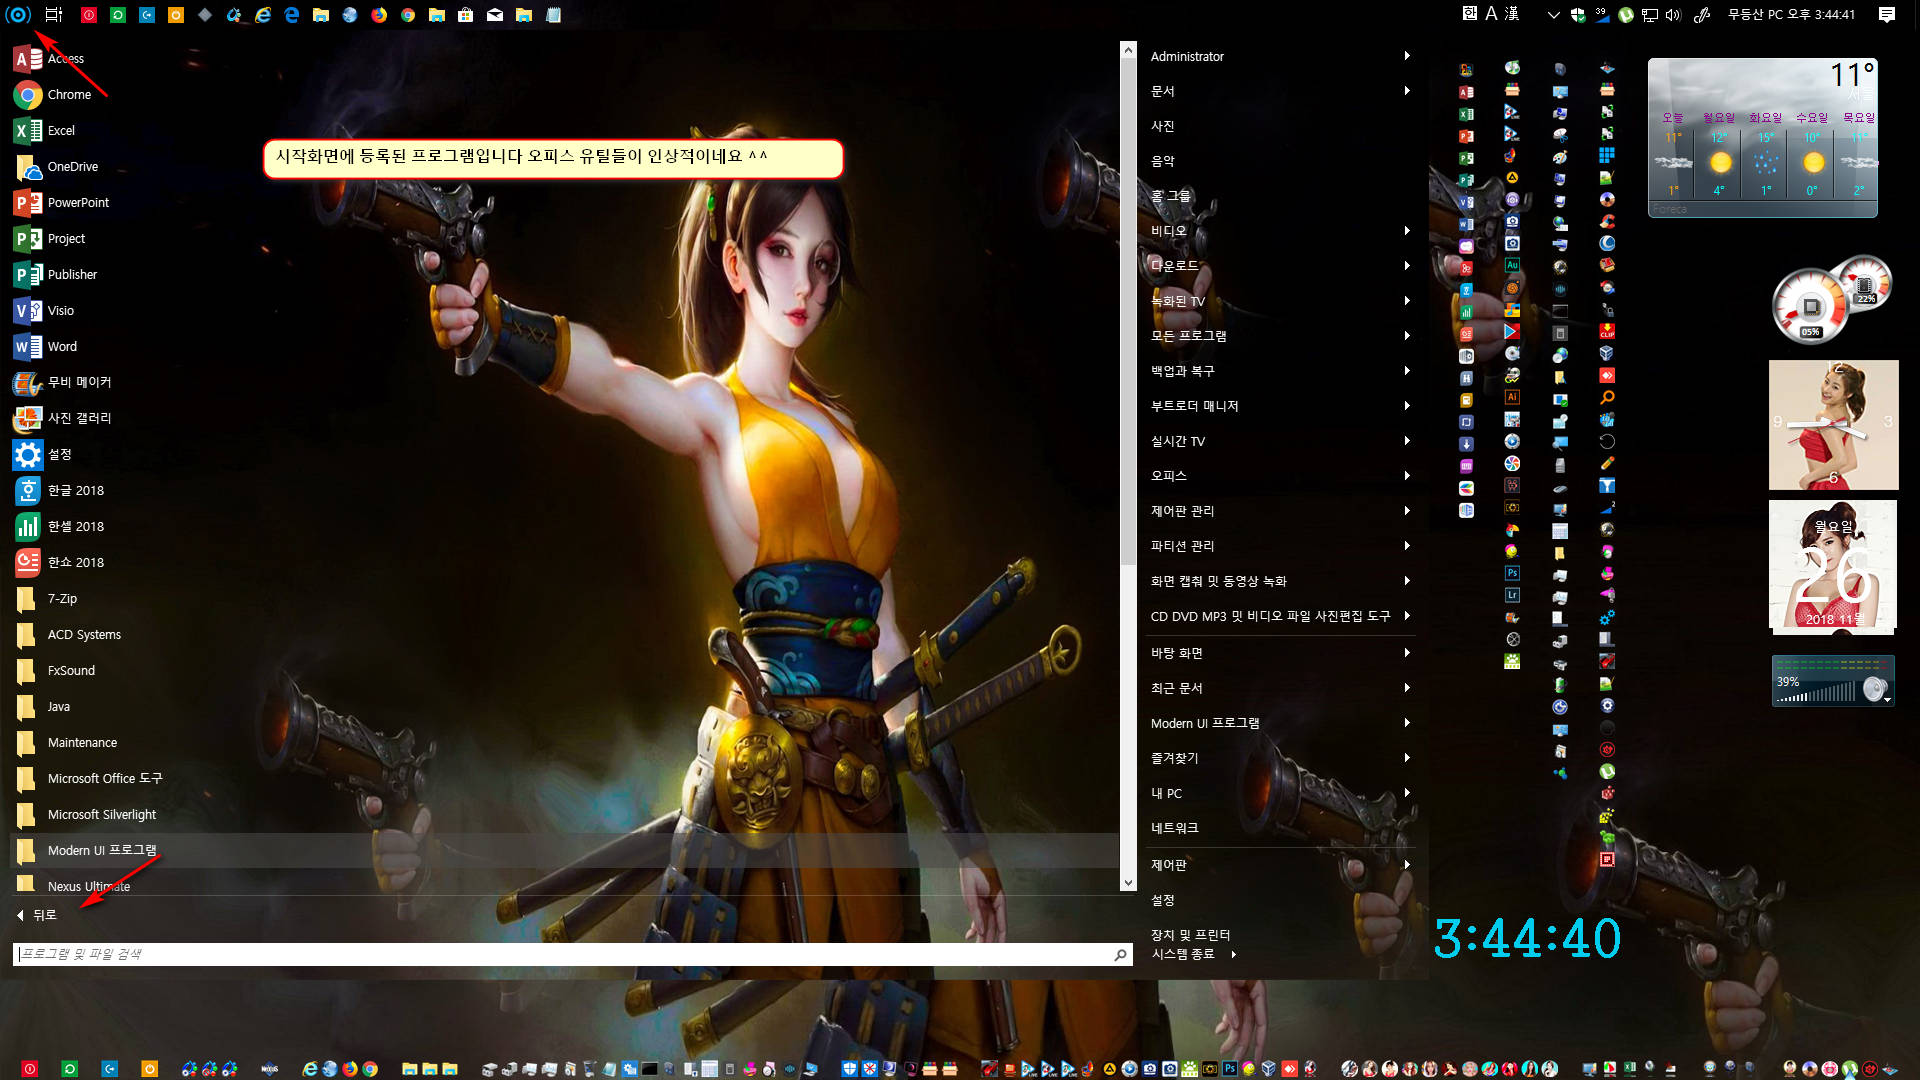Open 사진 link in right menu
The height and width of the screenshot is (1080, 1920).
pyautogui.click(x=1163, y=126)
